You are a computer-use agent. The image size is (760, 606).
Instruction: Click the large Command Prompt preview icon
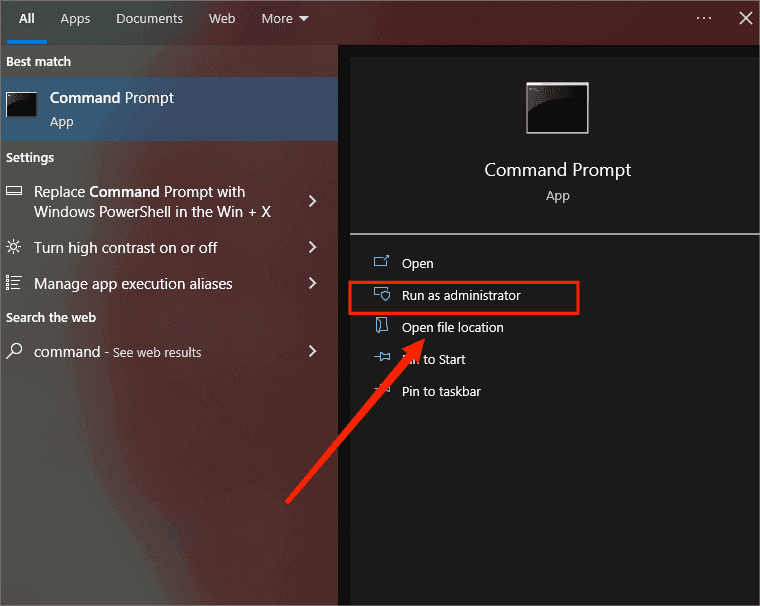click(557, 108)
